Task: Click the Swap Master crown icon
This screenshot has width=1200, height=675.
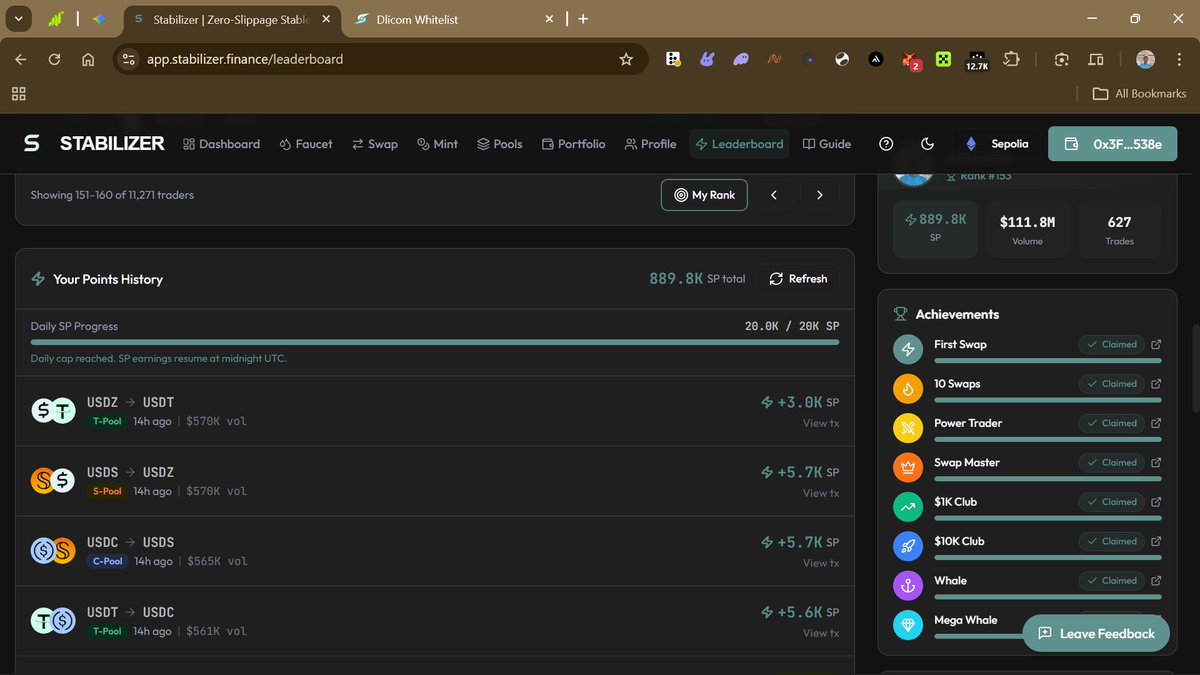Action: tap(908, 467)
